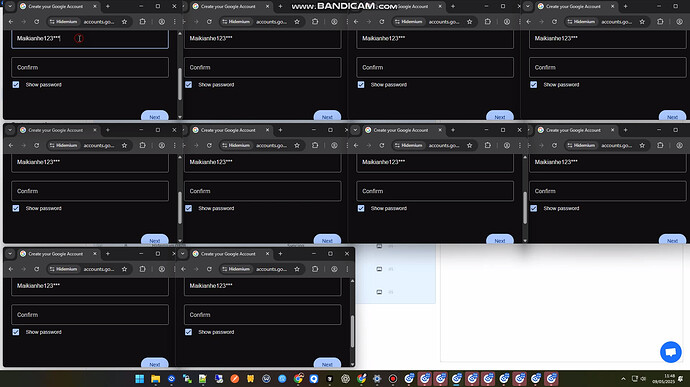The image size is (690, 387).
Task: Open the red record icon on taskbar
Action: (x=393, y=379)
